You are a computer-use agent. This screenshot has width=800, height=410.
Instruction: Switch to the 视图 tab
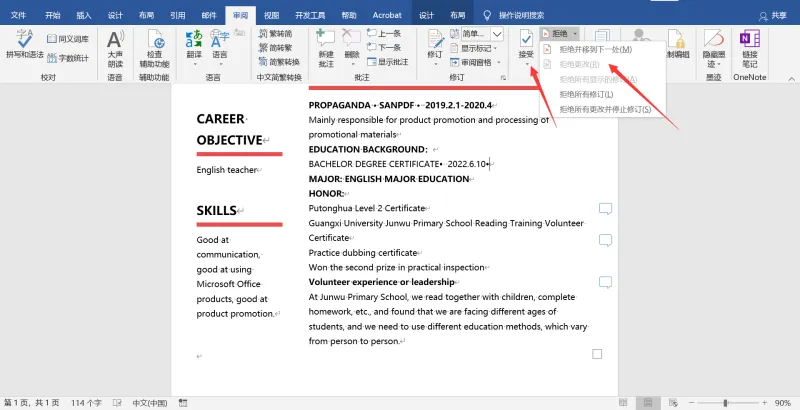click(x=271, y=15)
